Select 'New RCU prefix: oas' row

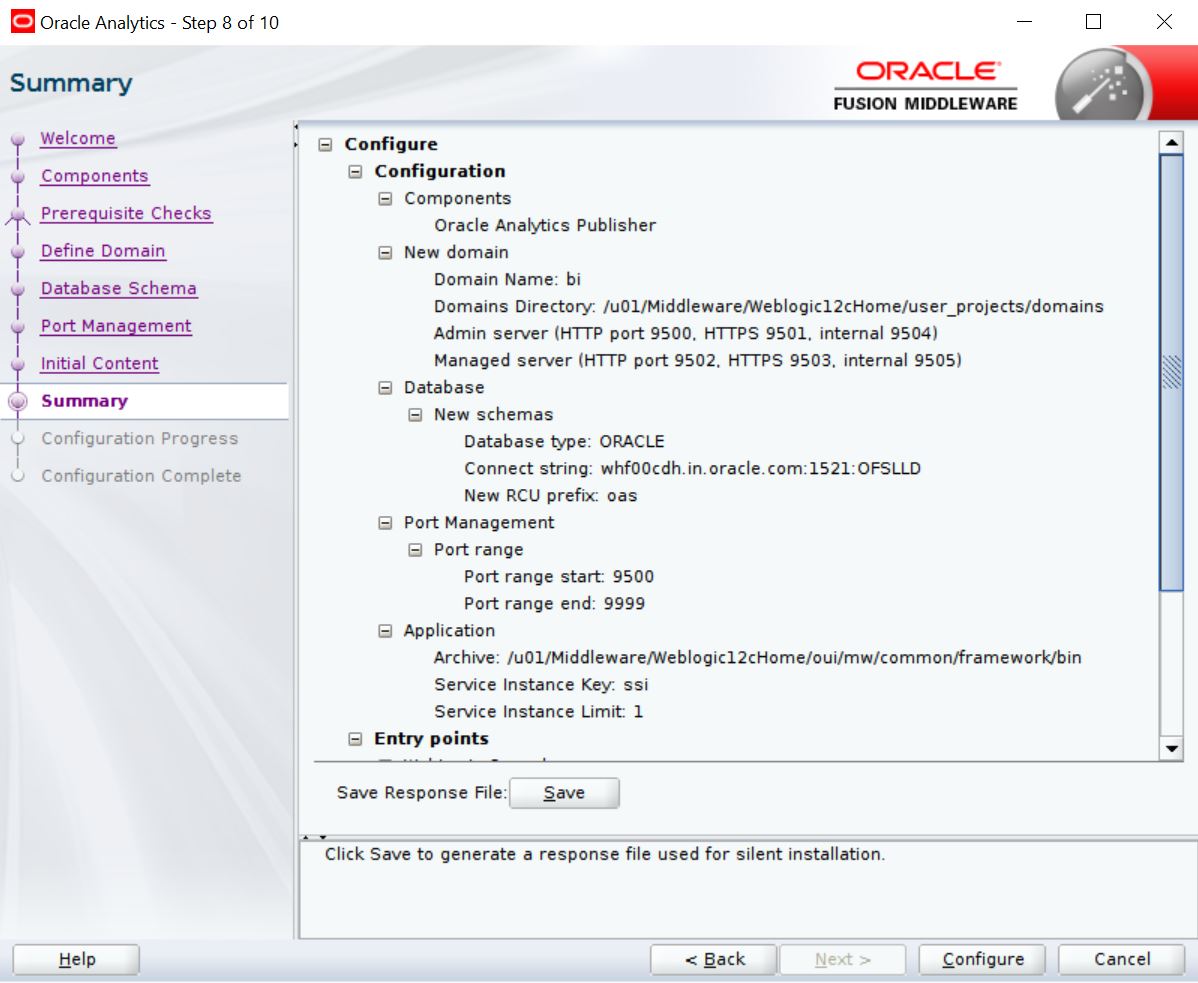[x=550, y=496]
